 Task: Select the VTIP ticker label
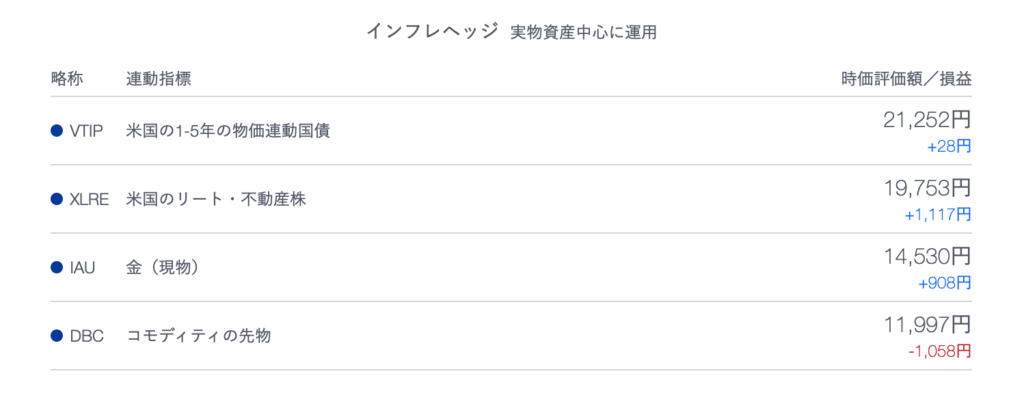pyautogui.click(x=86, y=131)
